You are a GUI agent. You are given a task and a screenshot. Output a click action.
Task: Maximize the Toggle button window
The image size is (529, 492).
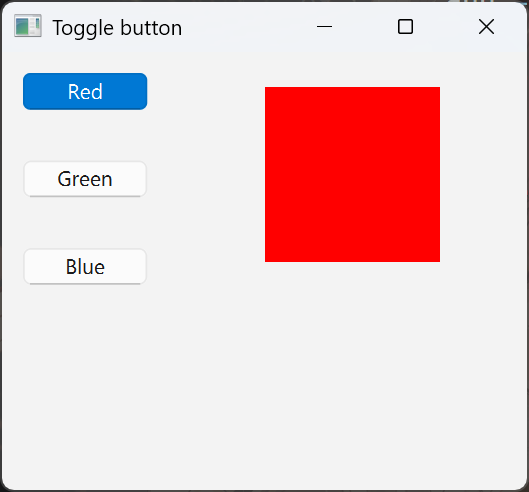click(x=405, y=27)
